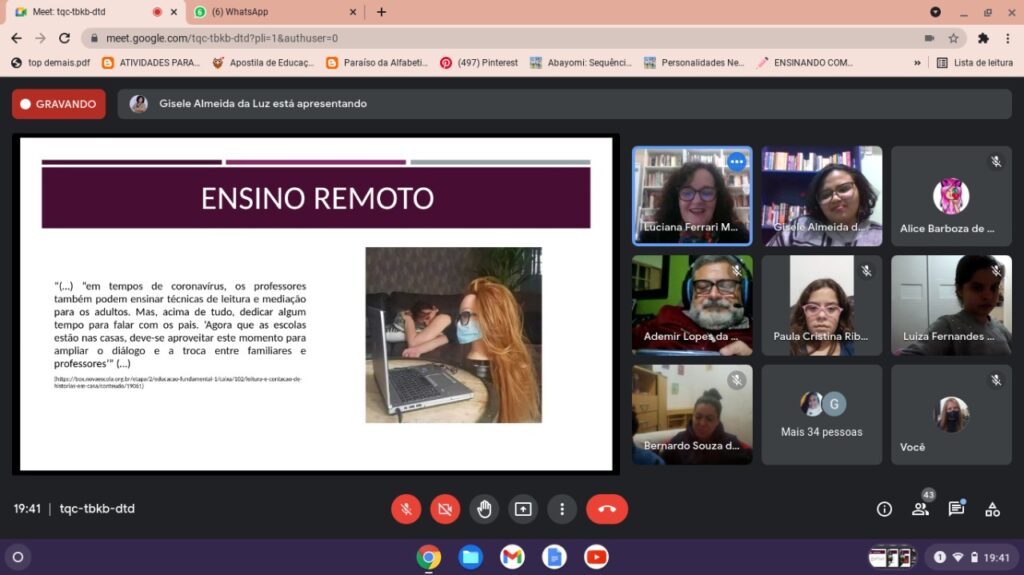This screenshot has width=1024, height=575.
Task: Unmute the microphone in the call bar
Action: click(406, 509)
